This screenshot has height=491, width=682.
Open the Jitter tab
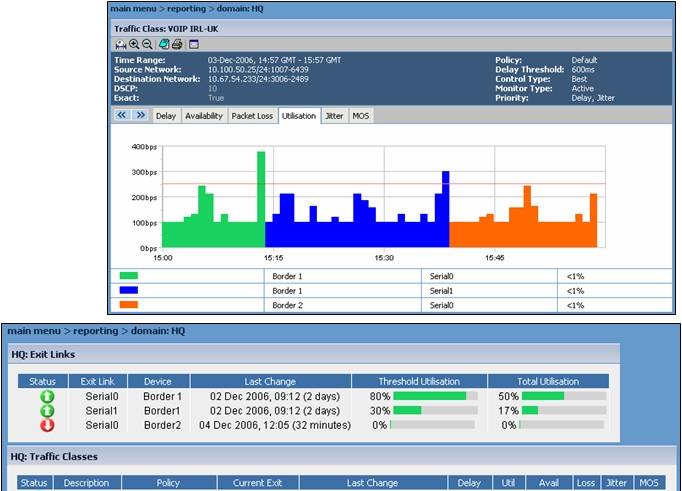pyautogui.click(x=334, y=116)
